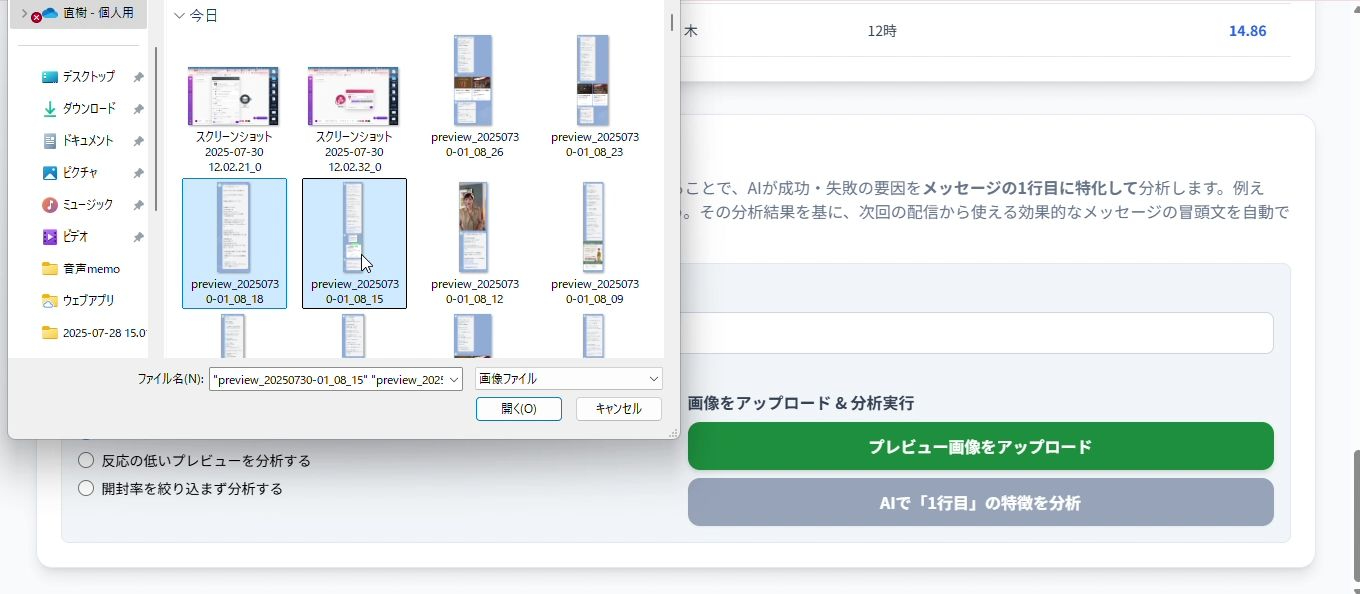Image resolution: width=1360 pixels, height=594 pixels.
Task: Click pin icon next to ビデオ
Action: click(x=138, y=237)
